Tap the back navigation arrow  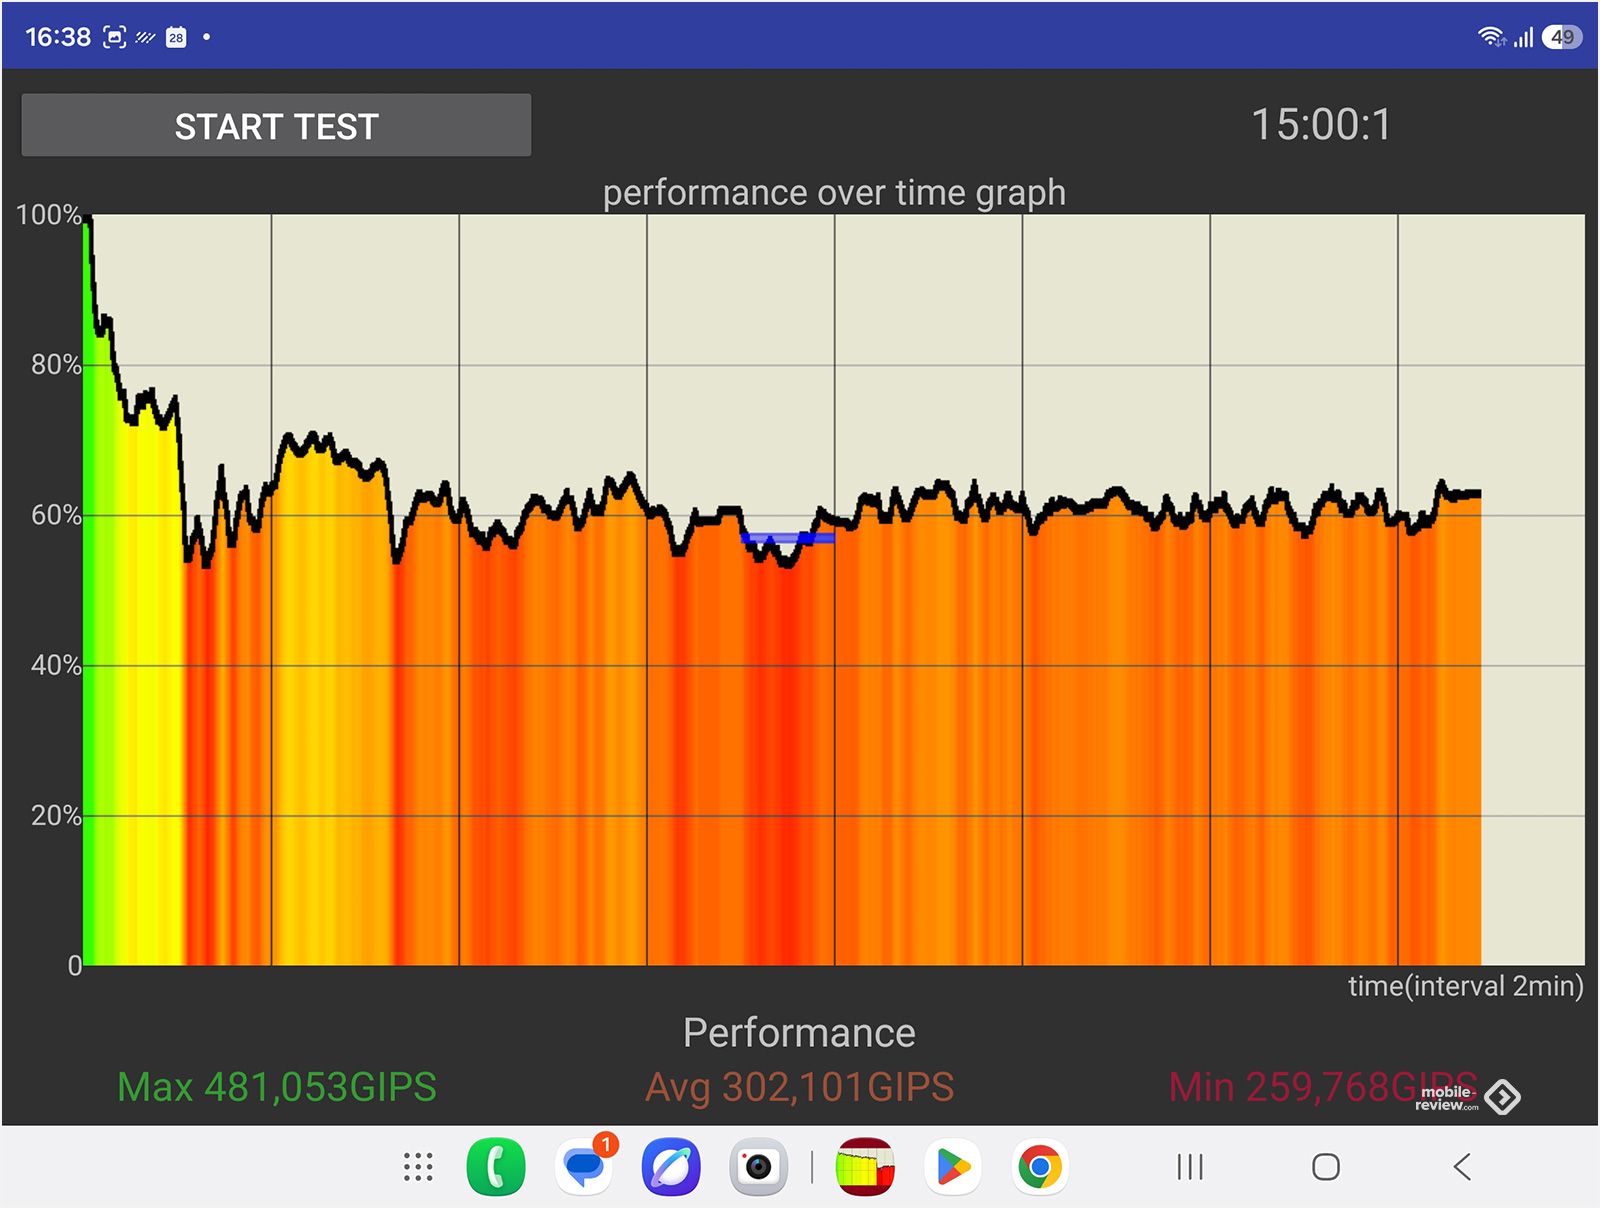click(1462, 1167)
